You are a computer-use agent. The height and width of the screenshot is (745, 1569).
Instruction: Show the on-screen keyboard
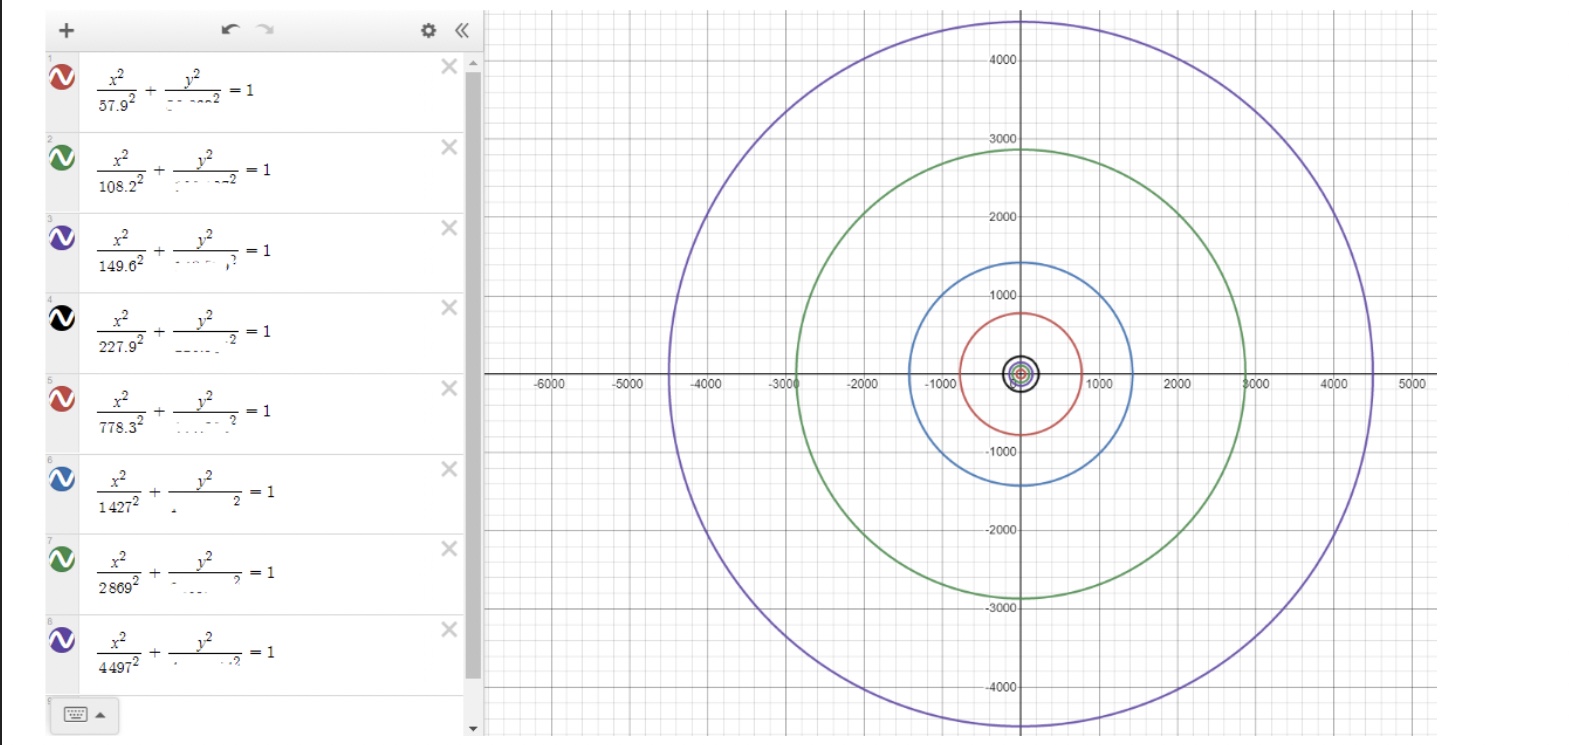point(76,714)
